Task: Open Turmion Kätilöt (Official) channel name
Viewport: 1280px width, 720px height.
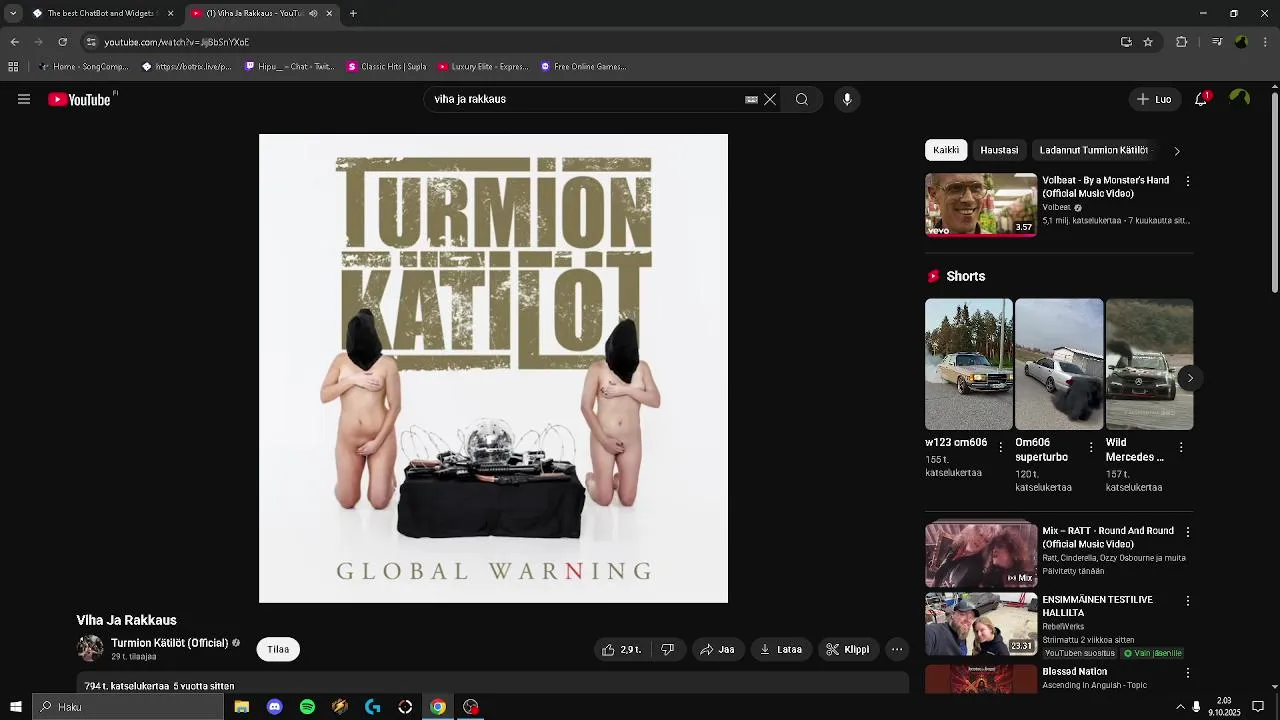Action: coord(169,643)
